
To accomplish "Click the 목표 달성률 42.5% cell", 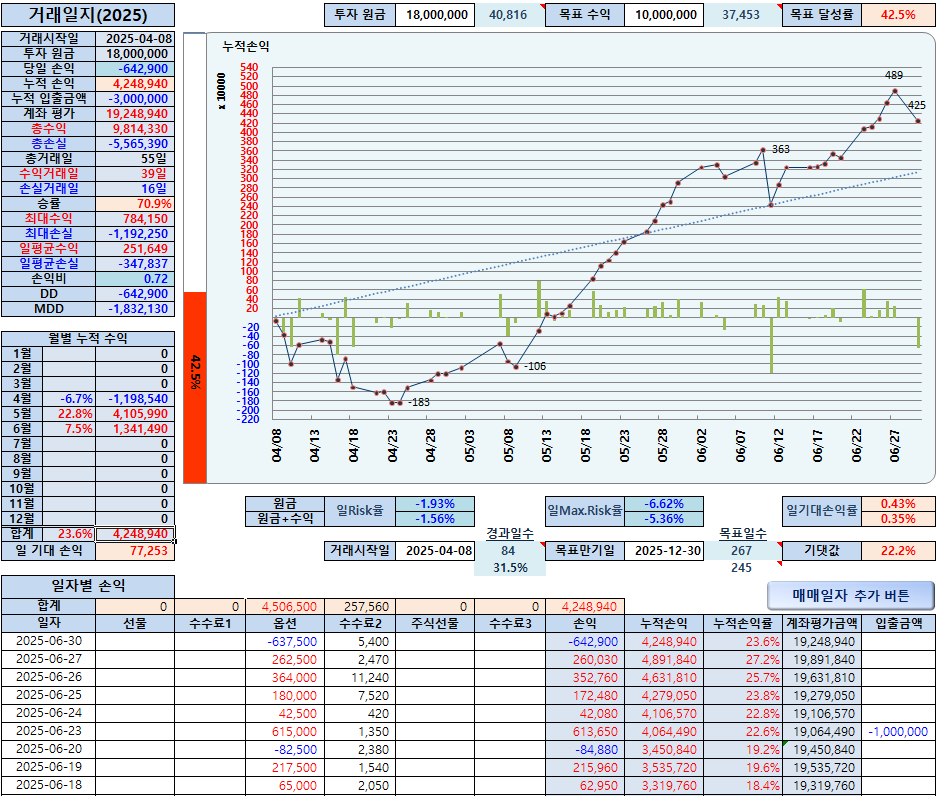I will [x=898, y=15].
